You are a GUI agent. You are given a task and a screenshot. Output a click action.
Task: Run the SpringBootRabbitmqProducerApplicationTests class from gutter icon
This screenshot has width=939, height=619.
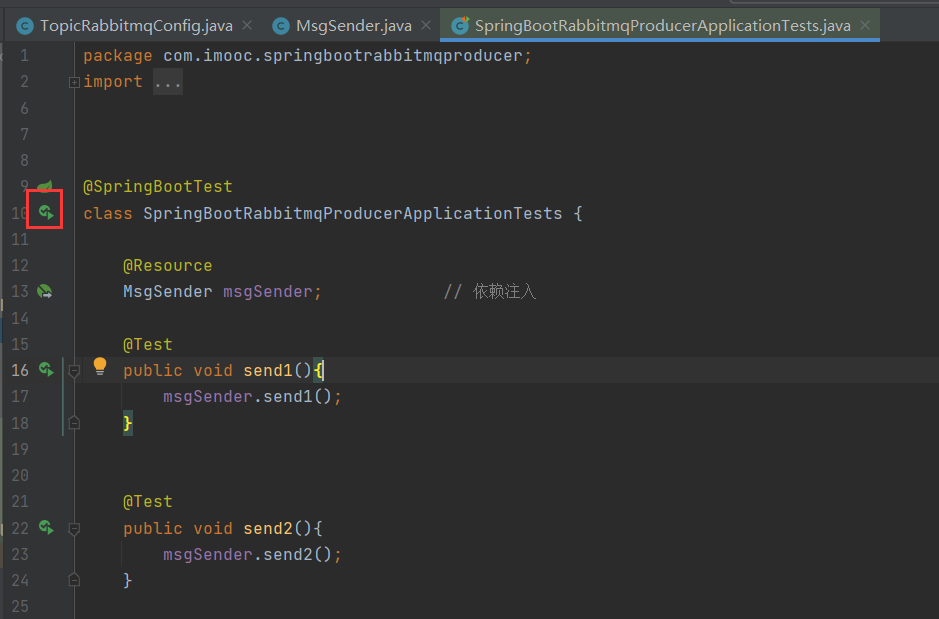pyautogui.click(x=46, y=211)
